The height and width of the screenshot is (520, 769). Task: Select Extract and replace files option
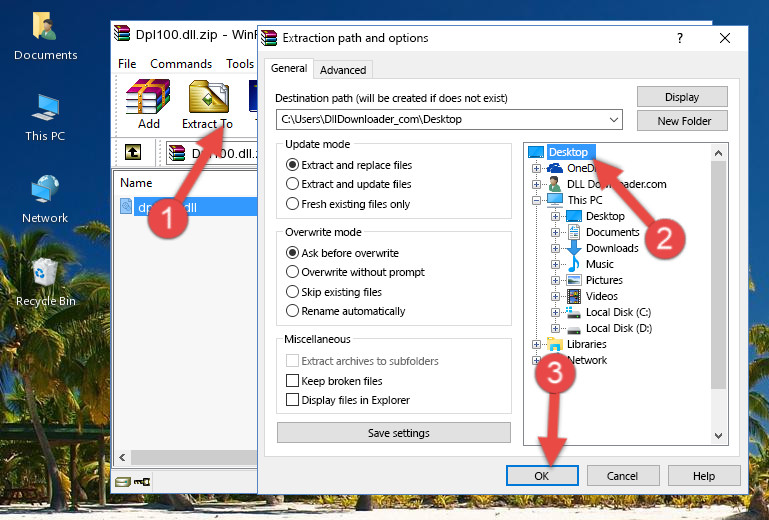(292, 165)
